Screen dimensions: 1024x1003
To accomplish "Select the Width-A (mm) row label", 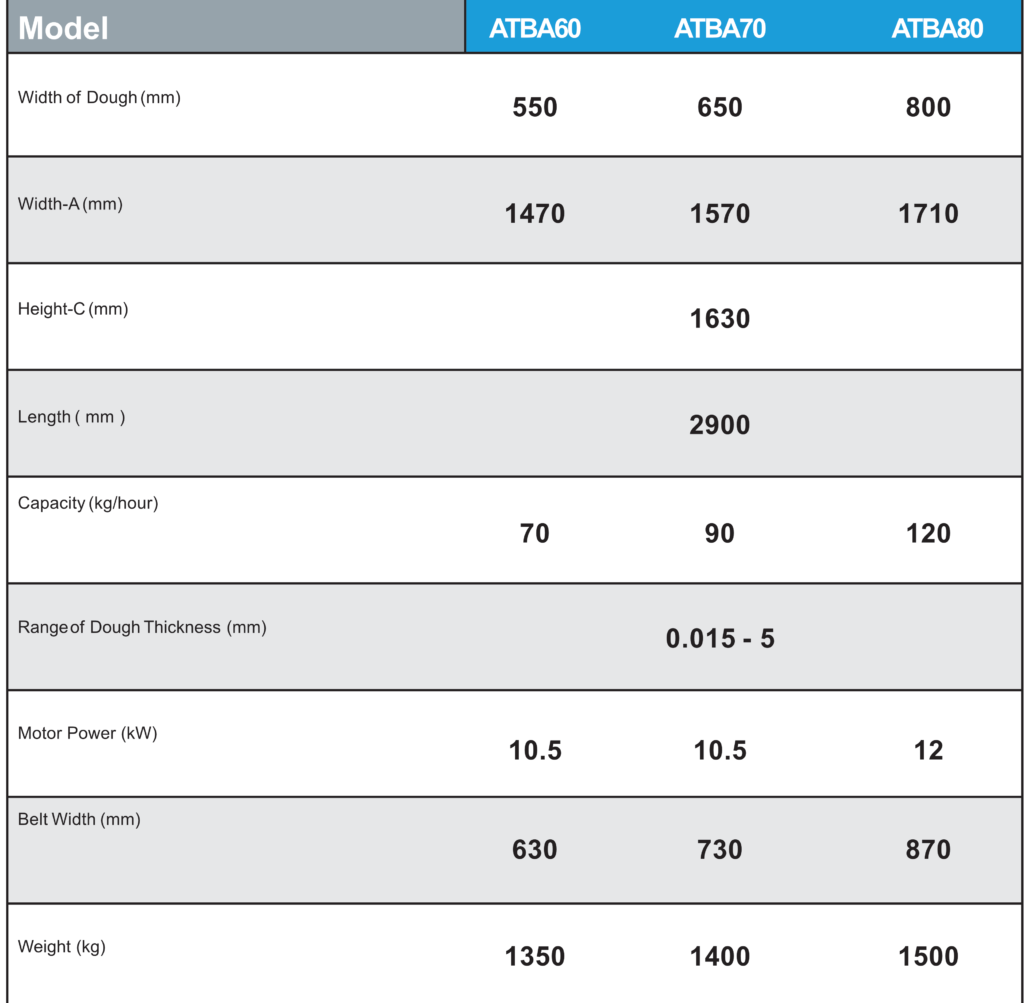I will pos(70,204).
